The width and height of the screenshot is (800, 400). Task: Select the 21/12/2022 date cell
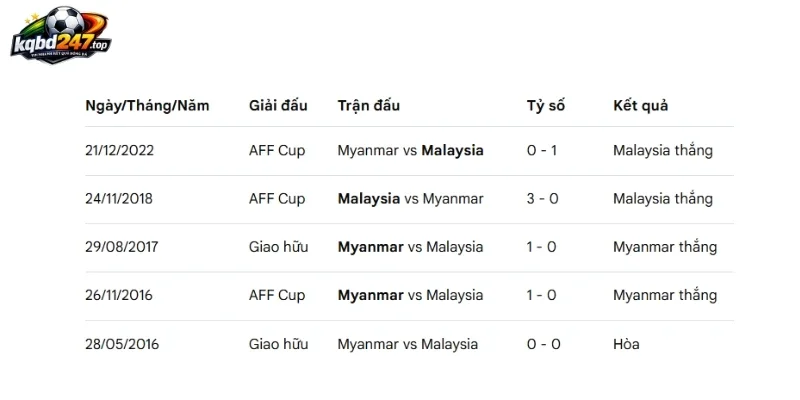tap(119, 151)
